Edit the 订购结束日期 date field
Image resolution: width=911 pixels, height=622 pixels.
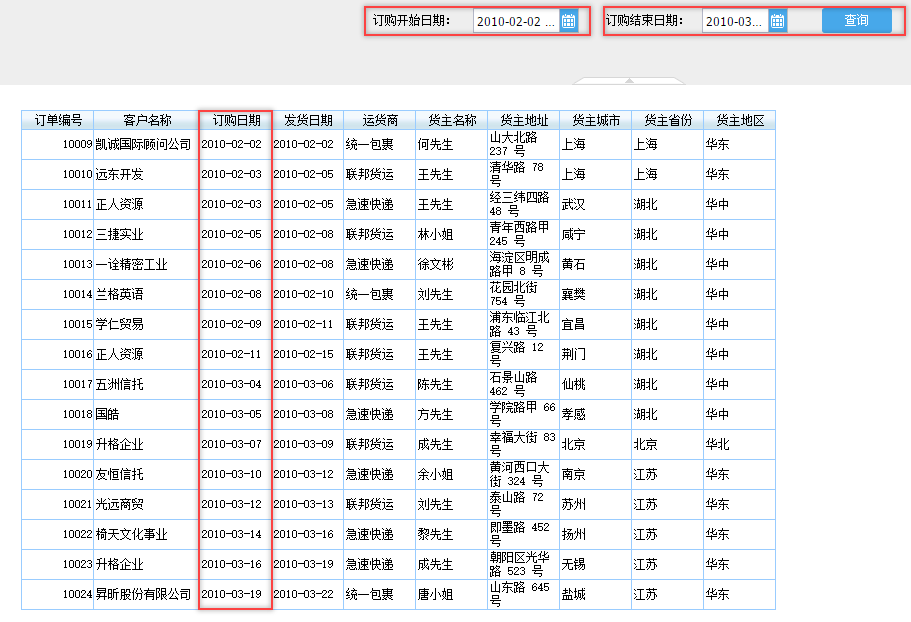pyautogui.click(x=735, y=21)
